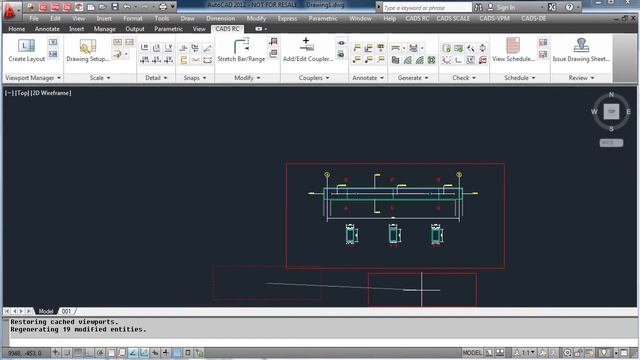
Task: Click the coordinates readout in status bar
Action: point(25,353)
